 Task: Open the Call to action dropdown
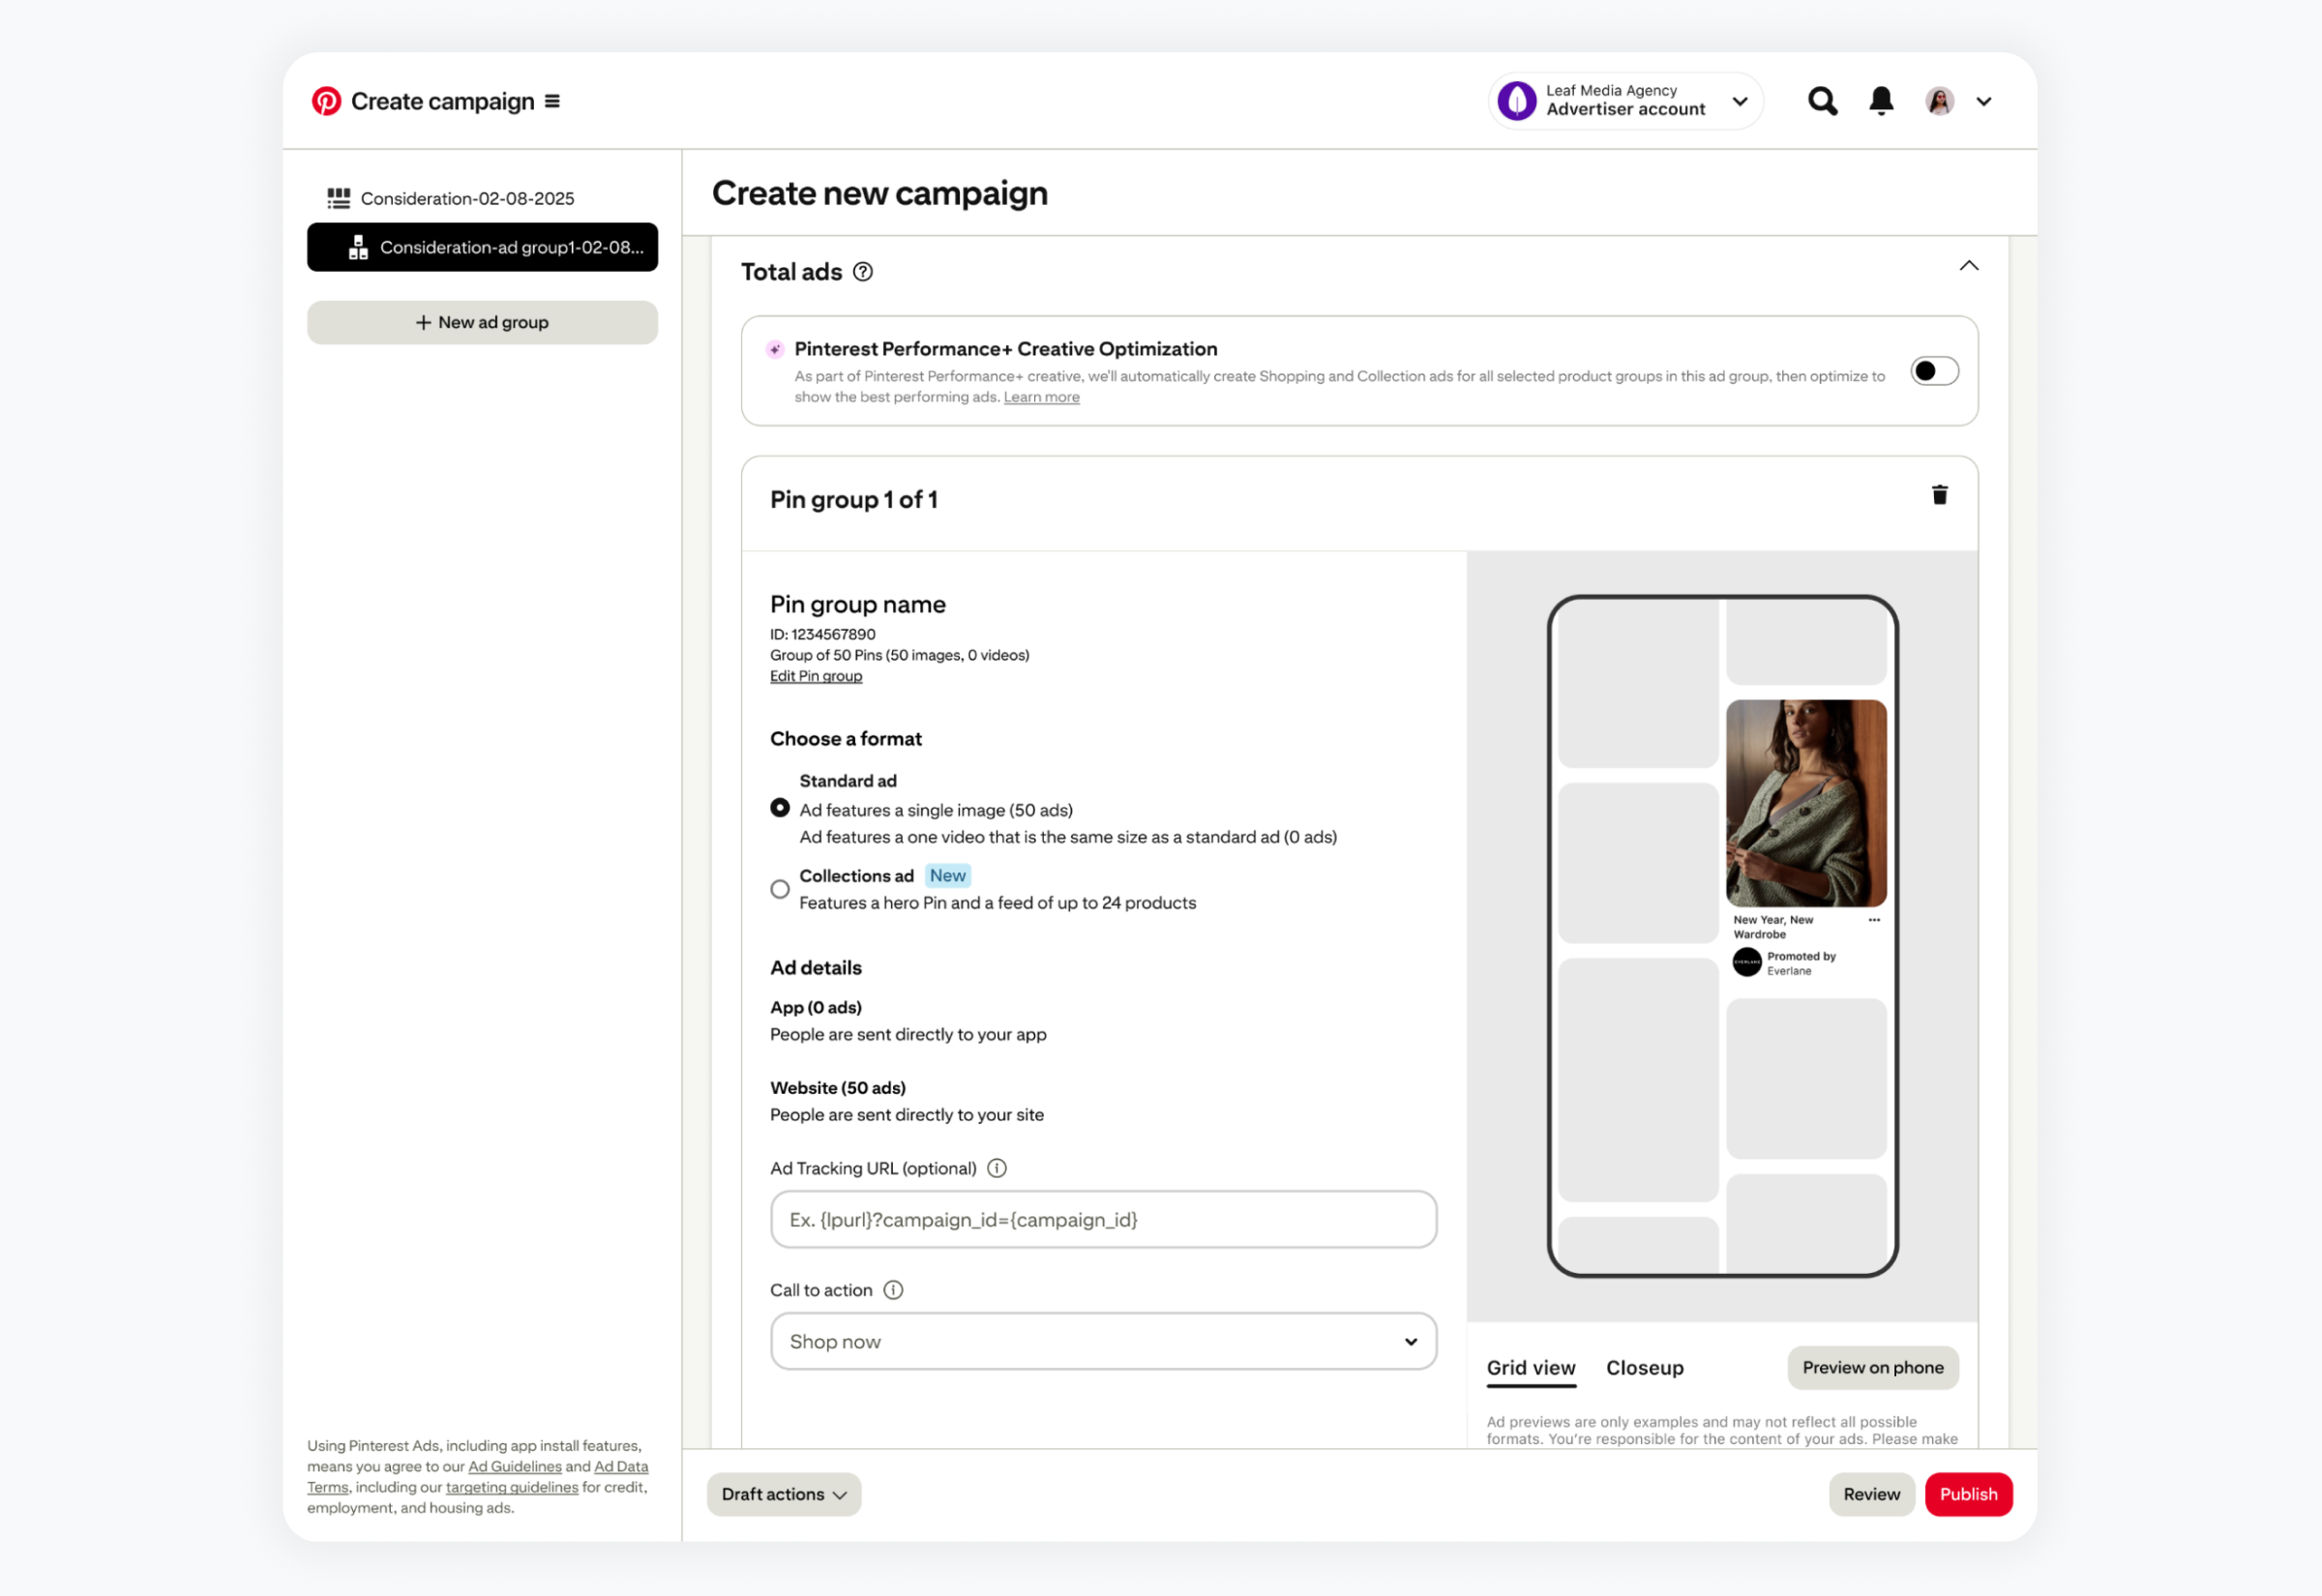(1103, 1341)
